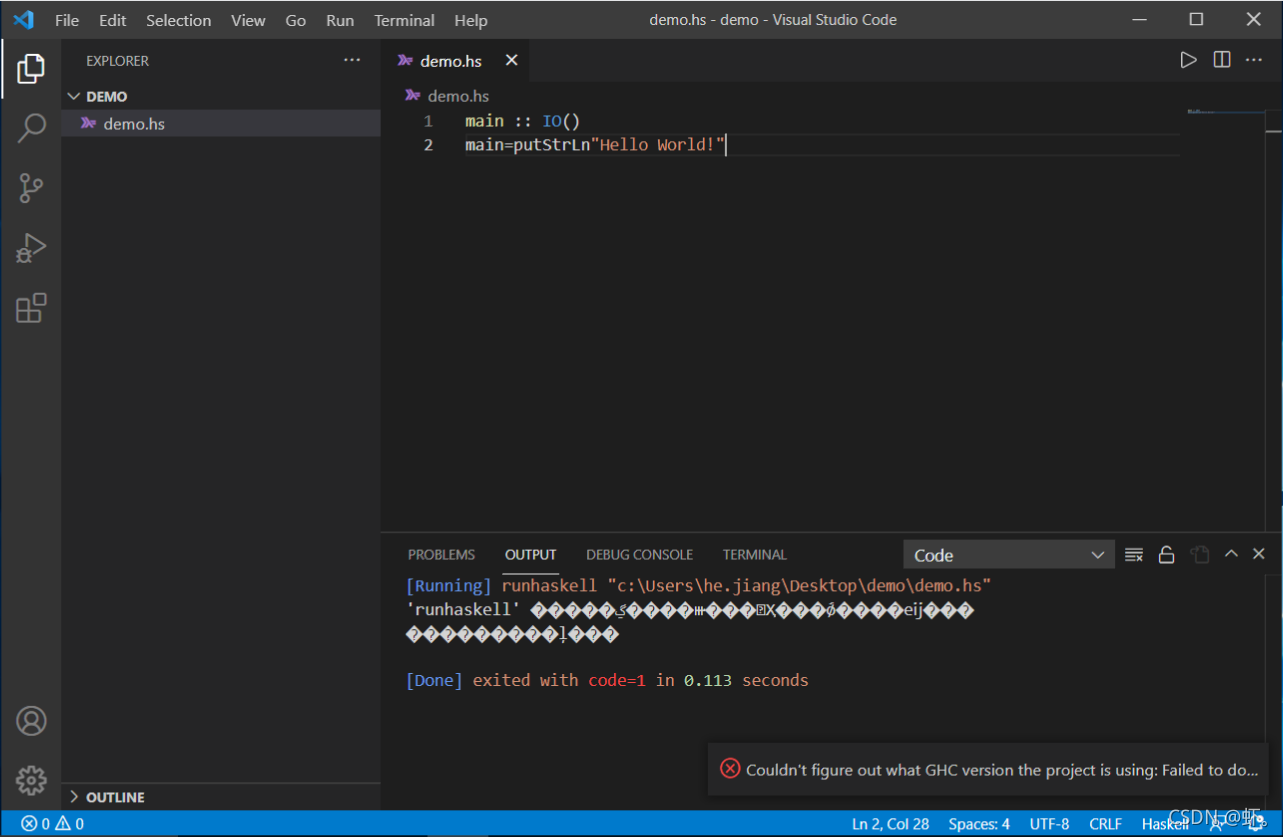Switch to the TERMINAL panel tab
This screenshot has width=1283, height=837.
[x=755, y=554]
